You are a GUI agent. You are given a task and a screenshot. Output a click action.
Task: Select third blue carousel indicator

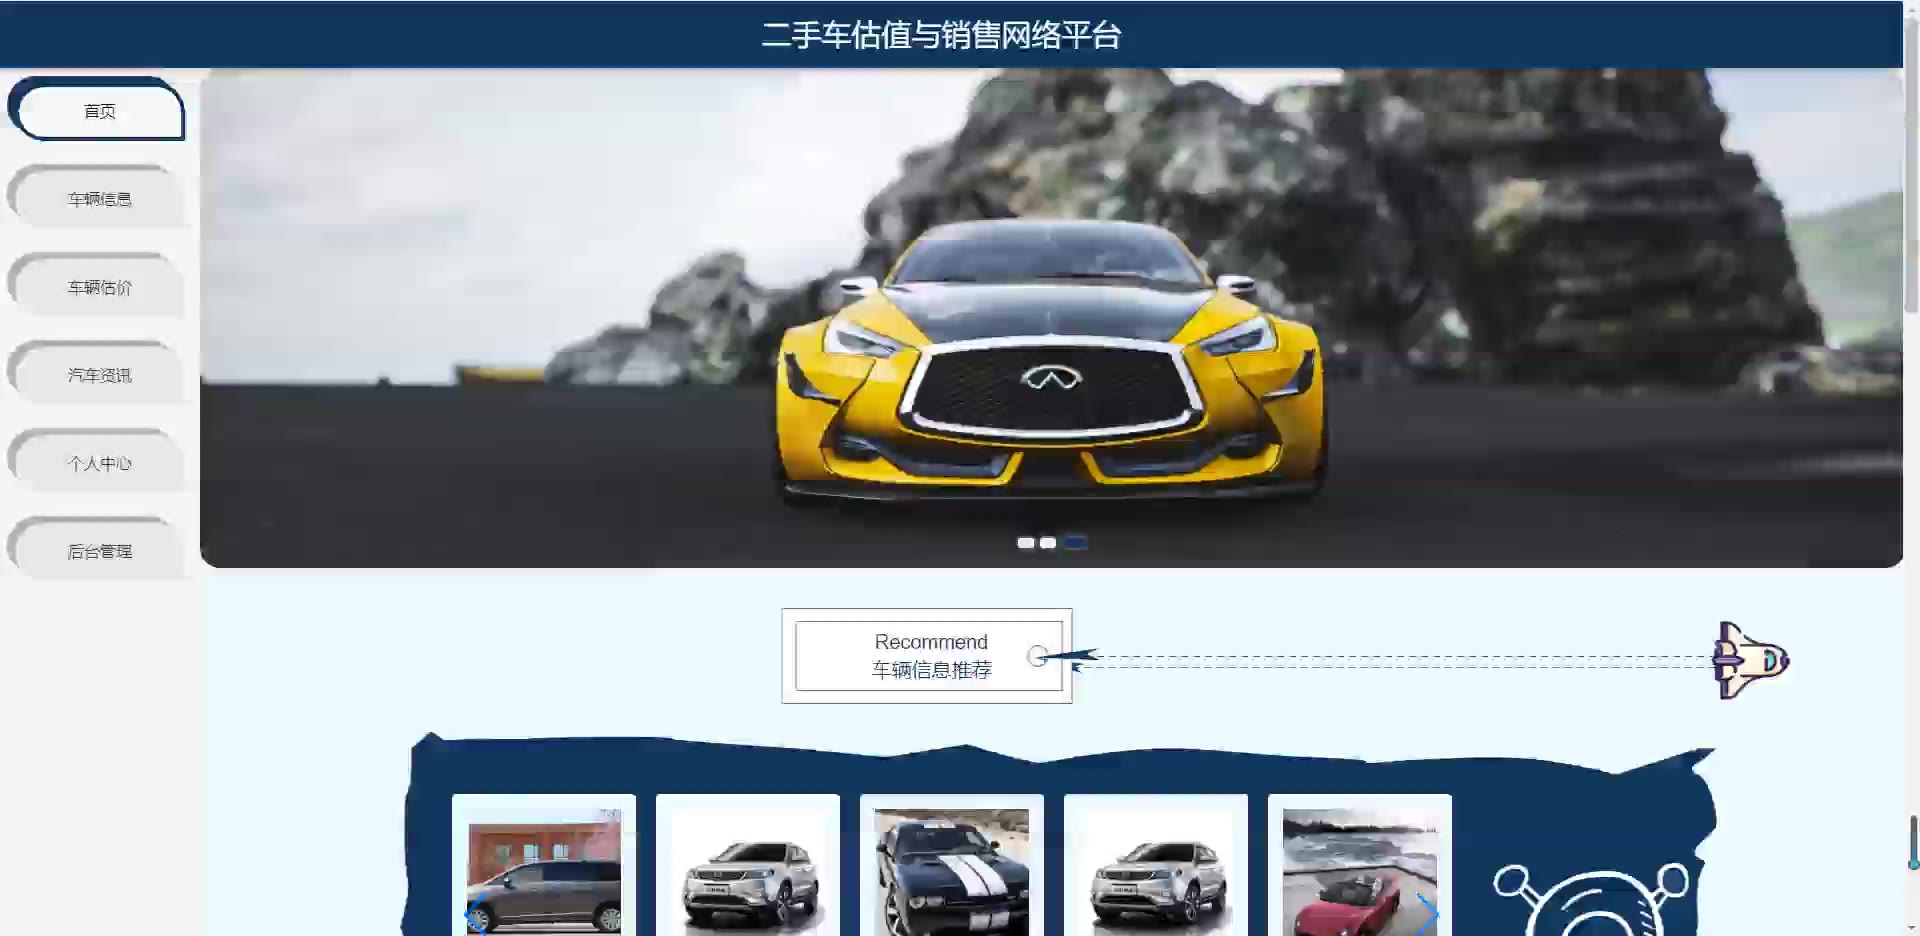tap(1075, 543)
